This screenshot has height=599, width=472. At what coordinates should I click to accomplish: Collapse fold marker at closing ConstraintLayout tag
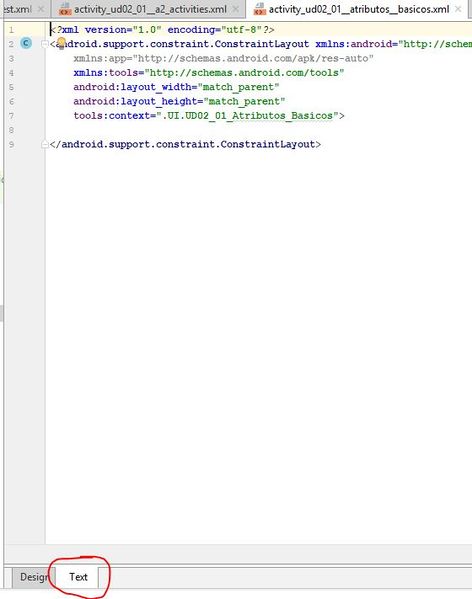[x=44, y=144]
